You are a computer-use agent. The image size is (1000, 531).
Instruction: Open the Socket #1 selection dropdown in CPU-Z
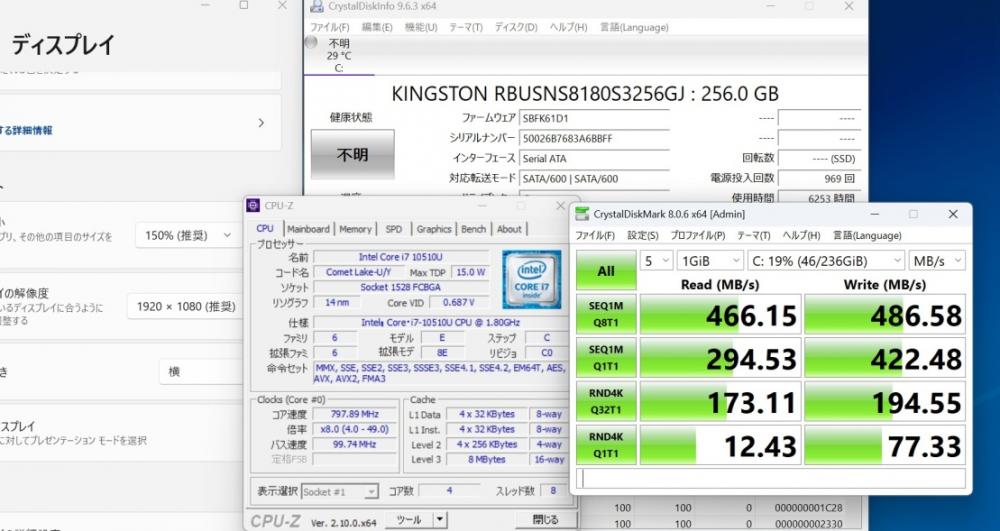340,492
